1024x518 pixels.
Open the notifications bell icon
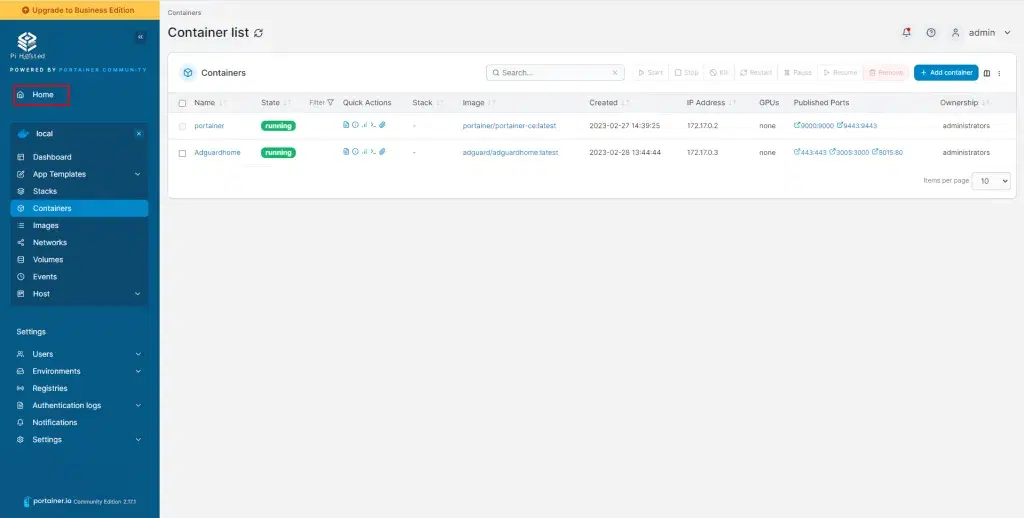point(906,33)
